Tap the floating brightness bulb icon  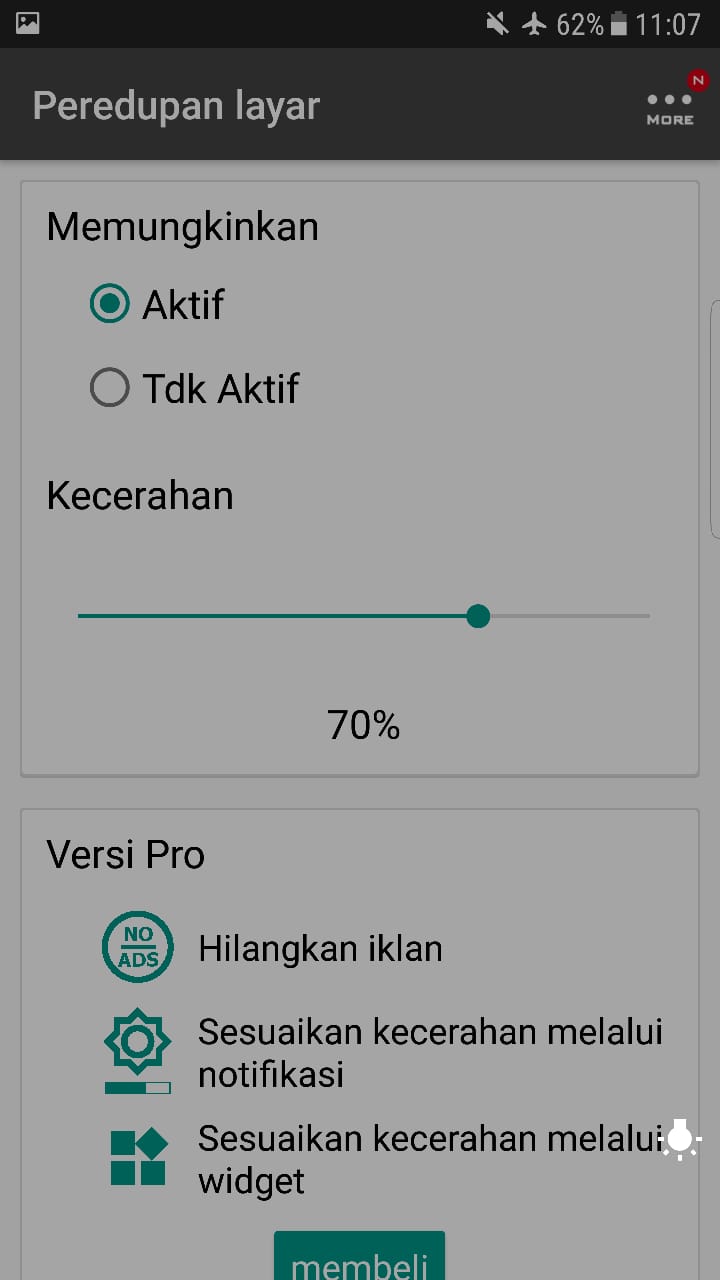point(680,1139)
